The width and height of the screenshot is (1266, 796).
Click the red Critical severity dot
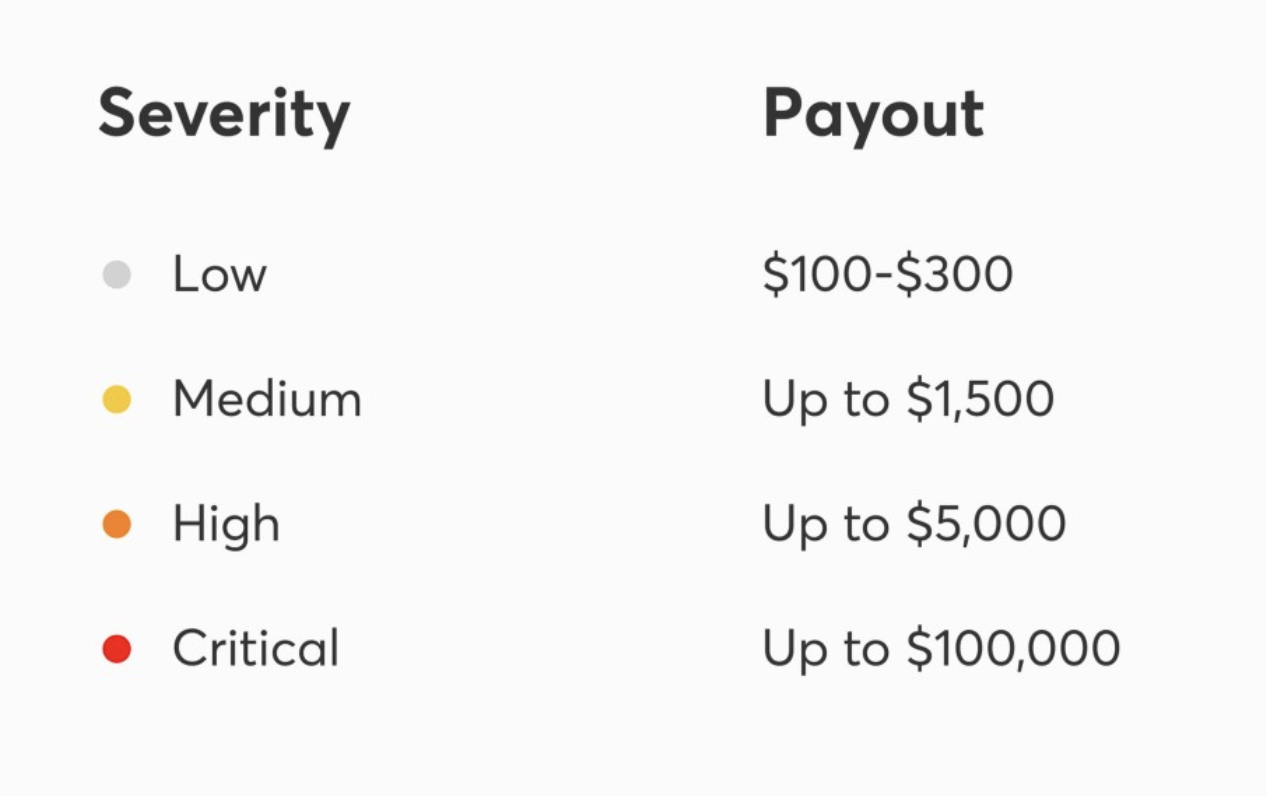click(117, 649)
